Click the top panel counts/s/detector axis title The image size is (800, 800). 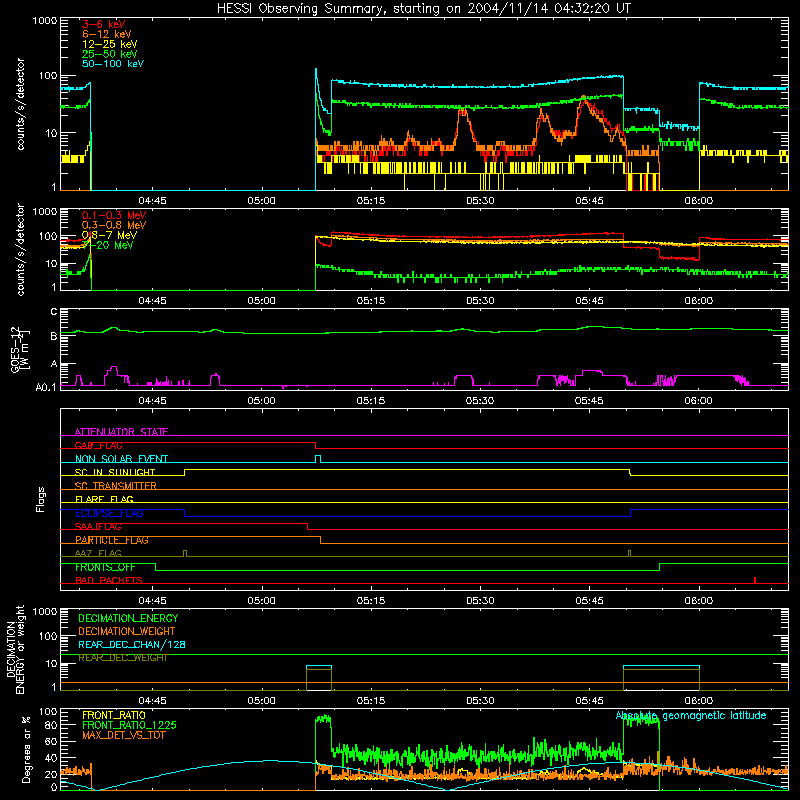(x=20, y=104)
